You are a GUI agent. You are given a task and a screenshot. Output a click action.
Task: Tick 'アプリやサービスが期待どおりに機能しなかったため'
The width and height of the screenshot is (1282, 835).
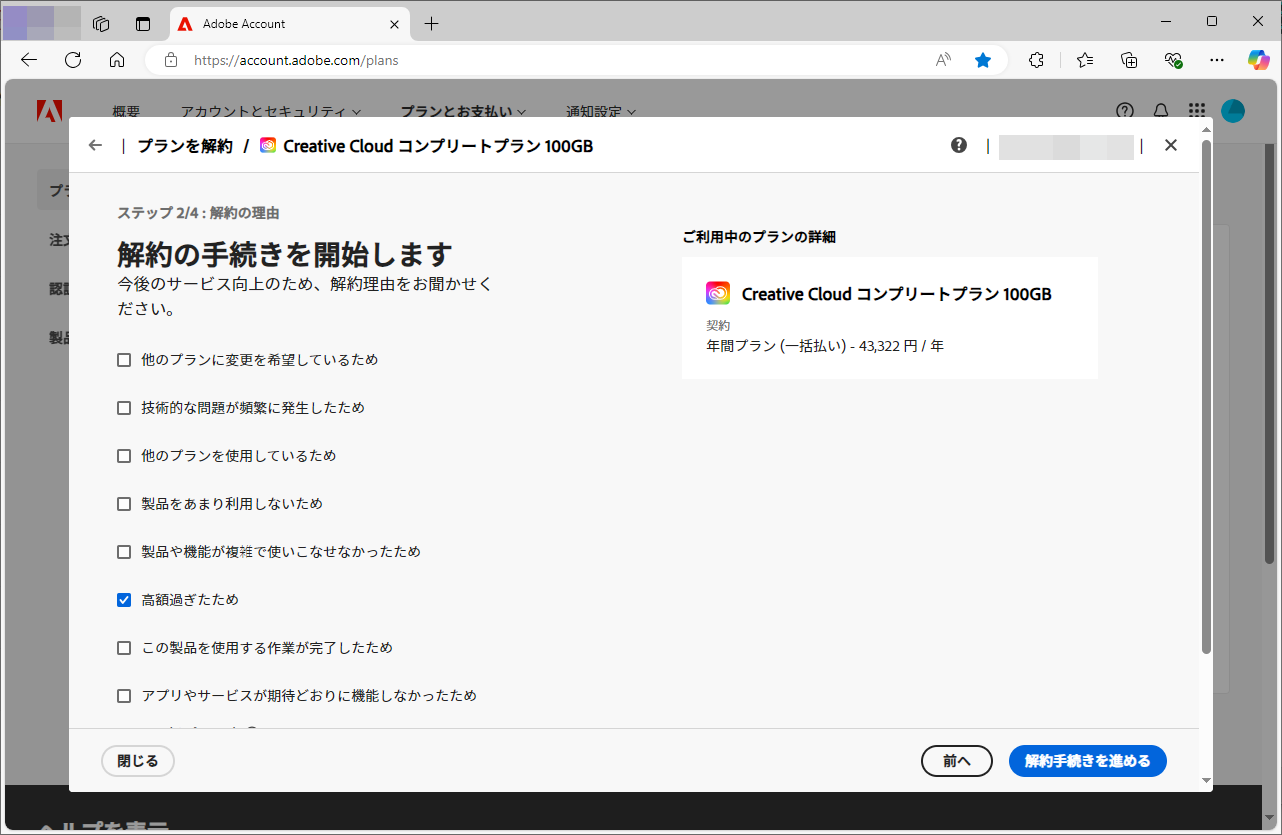click(124, 696)
